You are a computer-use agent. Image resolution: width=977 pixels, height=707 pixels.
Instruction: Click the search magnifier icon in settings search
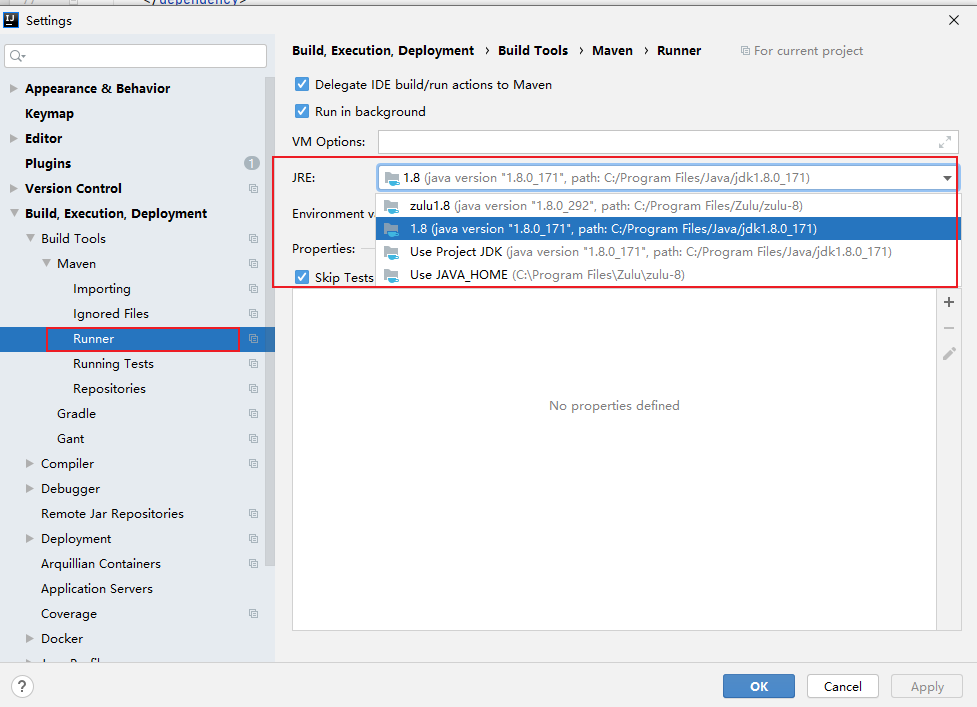[17, 56]
